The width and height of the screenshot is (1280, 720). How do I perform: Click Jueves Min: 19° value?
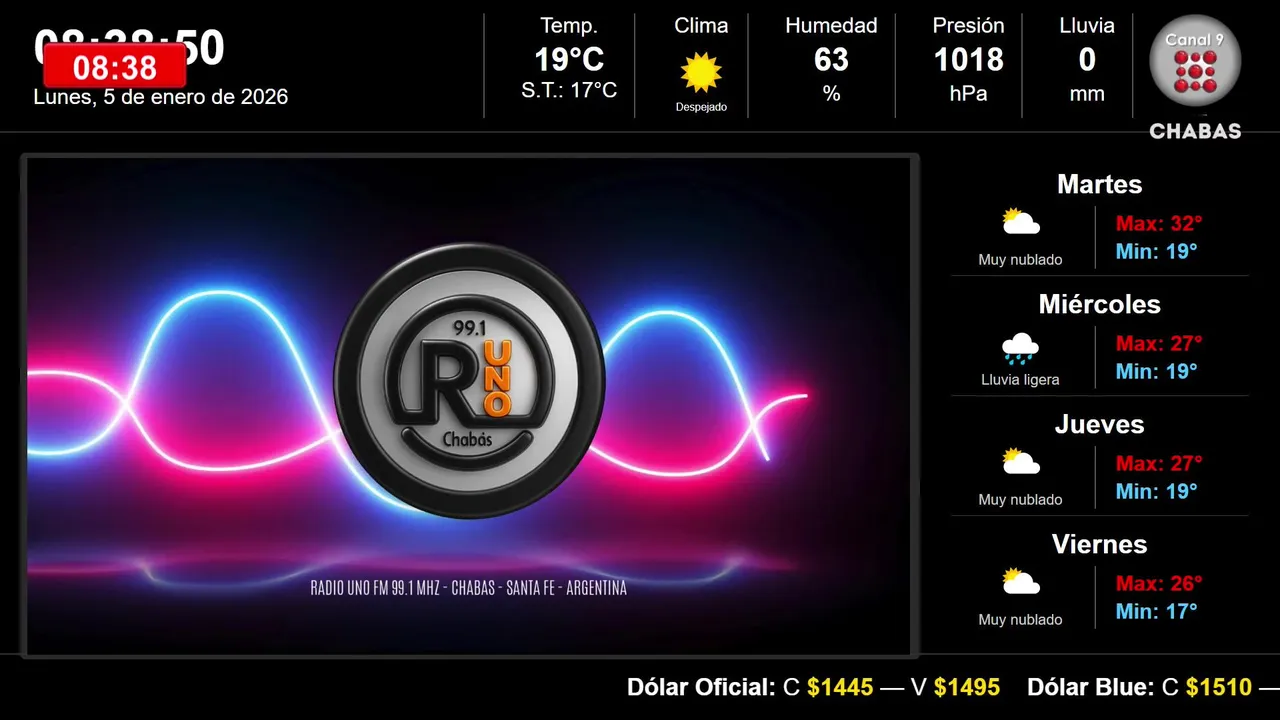click(1157, 491)
